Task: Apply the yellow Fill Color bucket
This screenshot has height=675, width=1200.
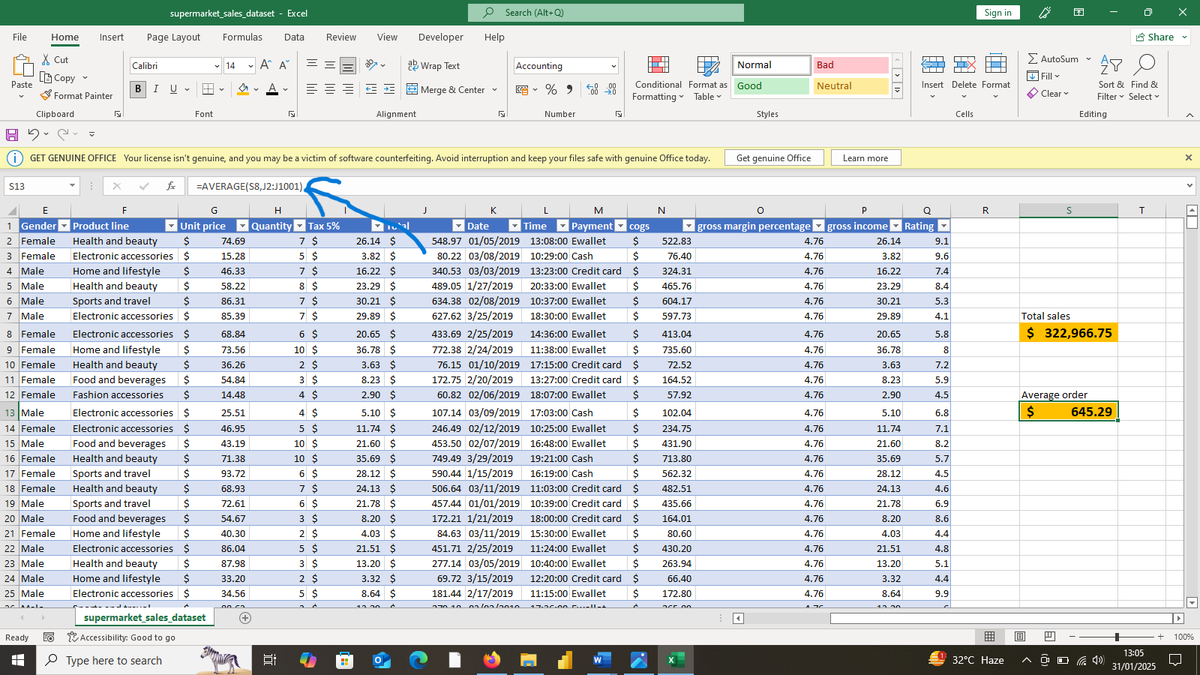Action: click(x=243, y=89)
